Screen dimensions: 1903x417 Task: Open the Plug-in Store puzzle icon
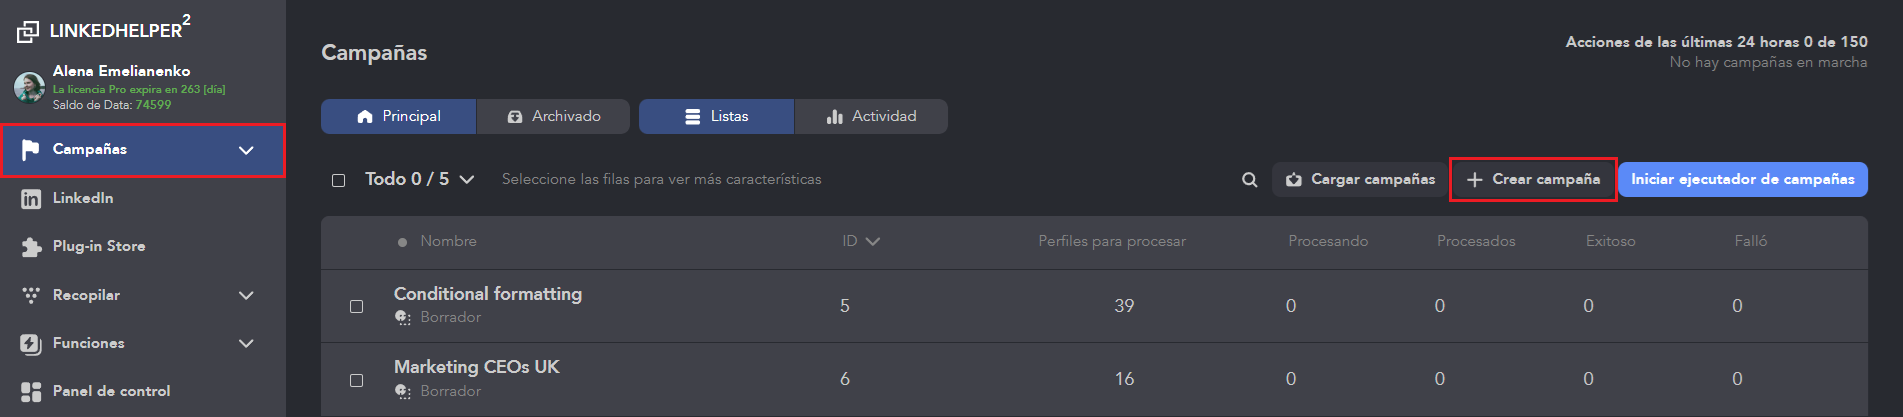pyautogui.click(x=31, y=247)
